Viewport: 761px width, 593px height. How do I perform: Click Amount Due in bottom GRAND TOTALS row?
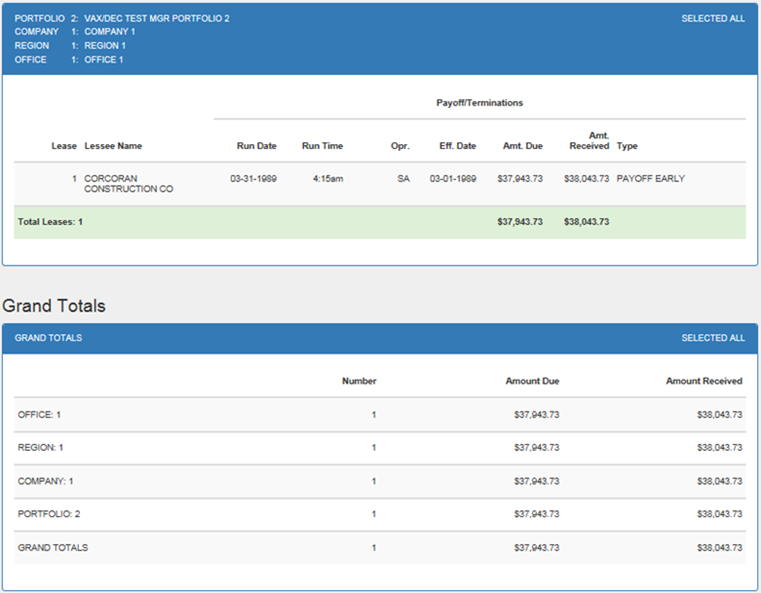(x=537, y=547)
